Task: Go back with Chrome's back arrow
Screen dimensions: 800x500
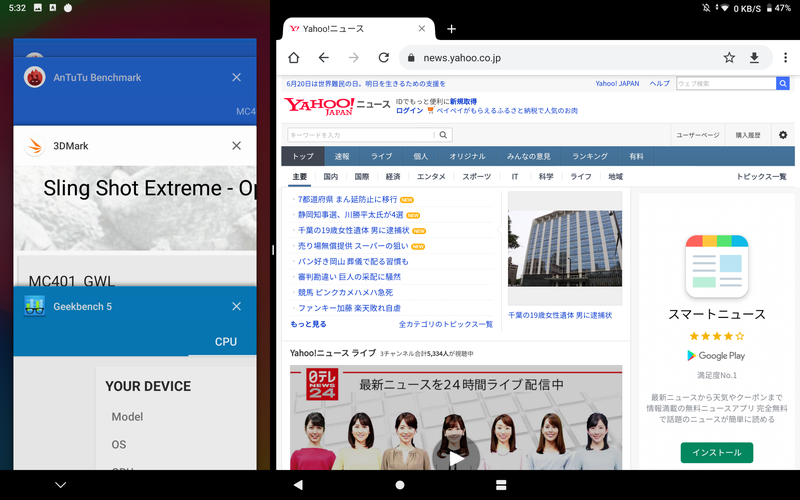Action: click(x=323, y=58)
